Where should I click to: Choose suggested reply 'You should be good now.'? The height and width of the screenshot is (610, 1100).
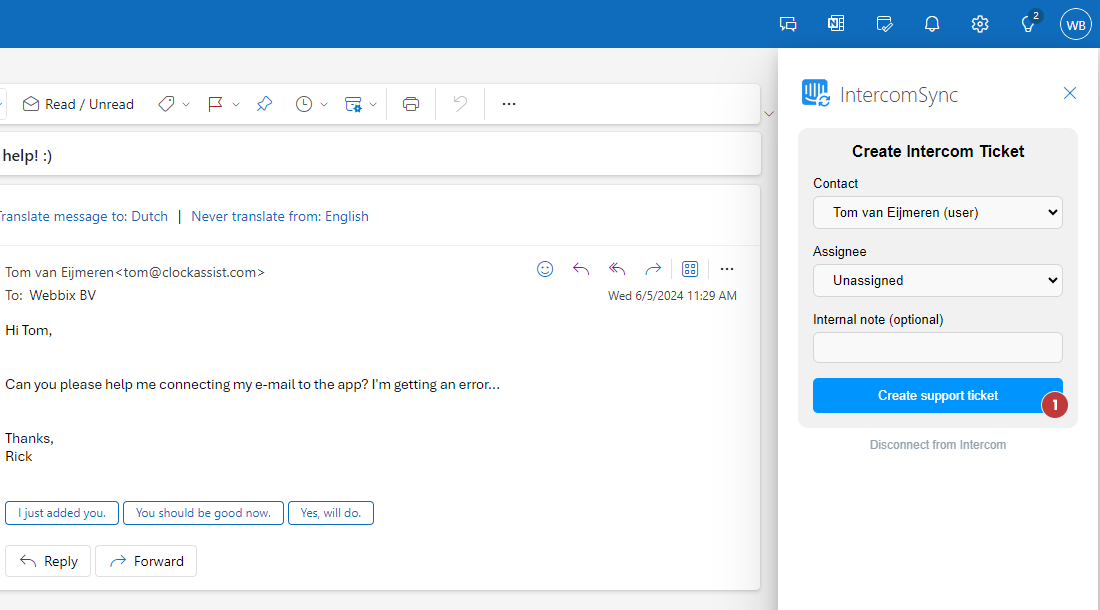[203, 513]
